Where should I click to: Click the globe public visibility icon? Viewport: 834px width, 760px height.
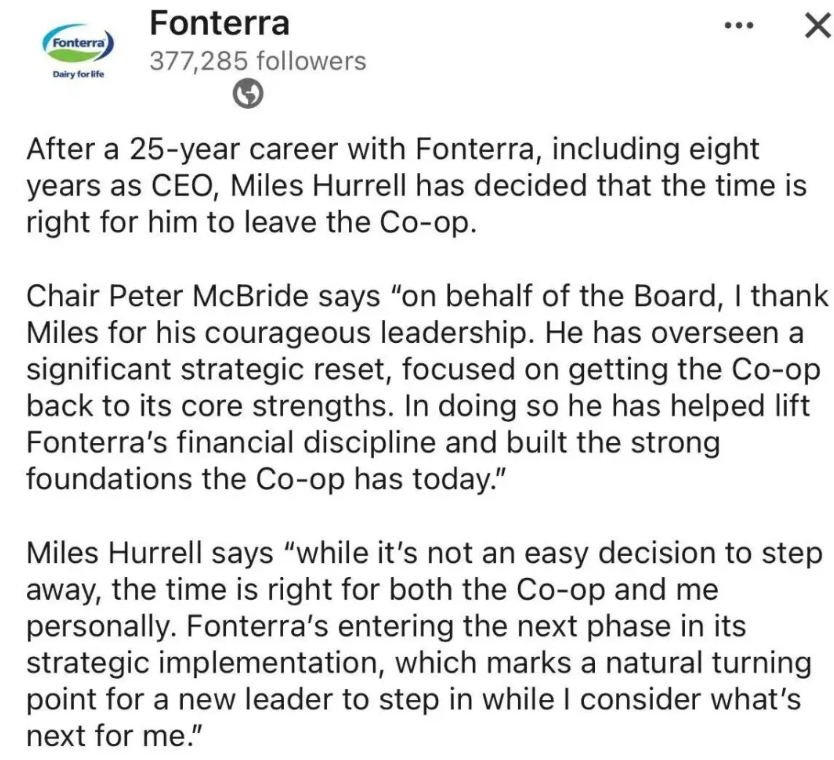point(249,94)
